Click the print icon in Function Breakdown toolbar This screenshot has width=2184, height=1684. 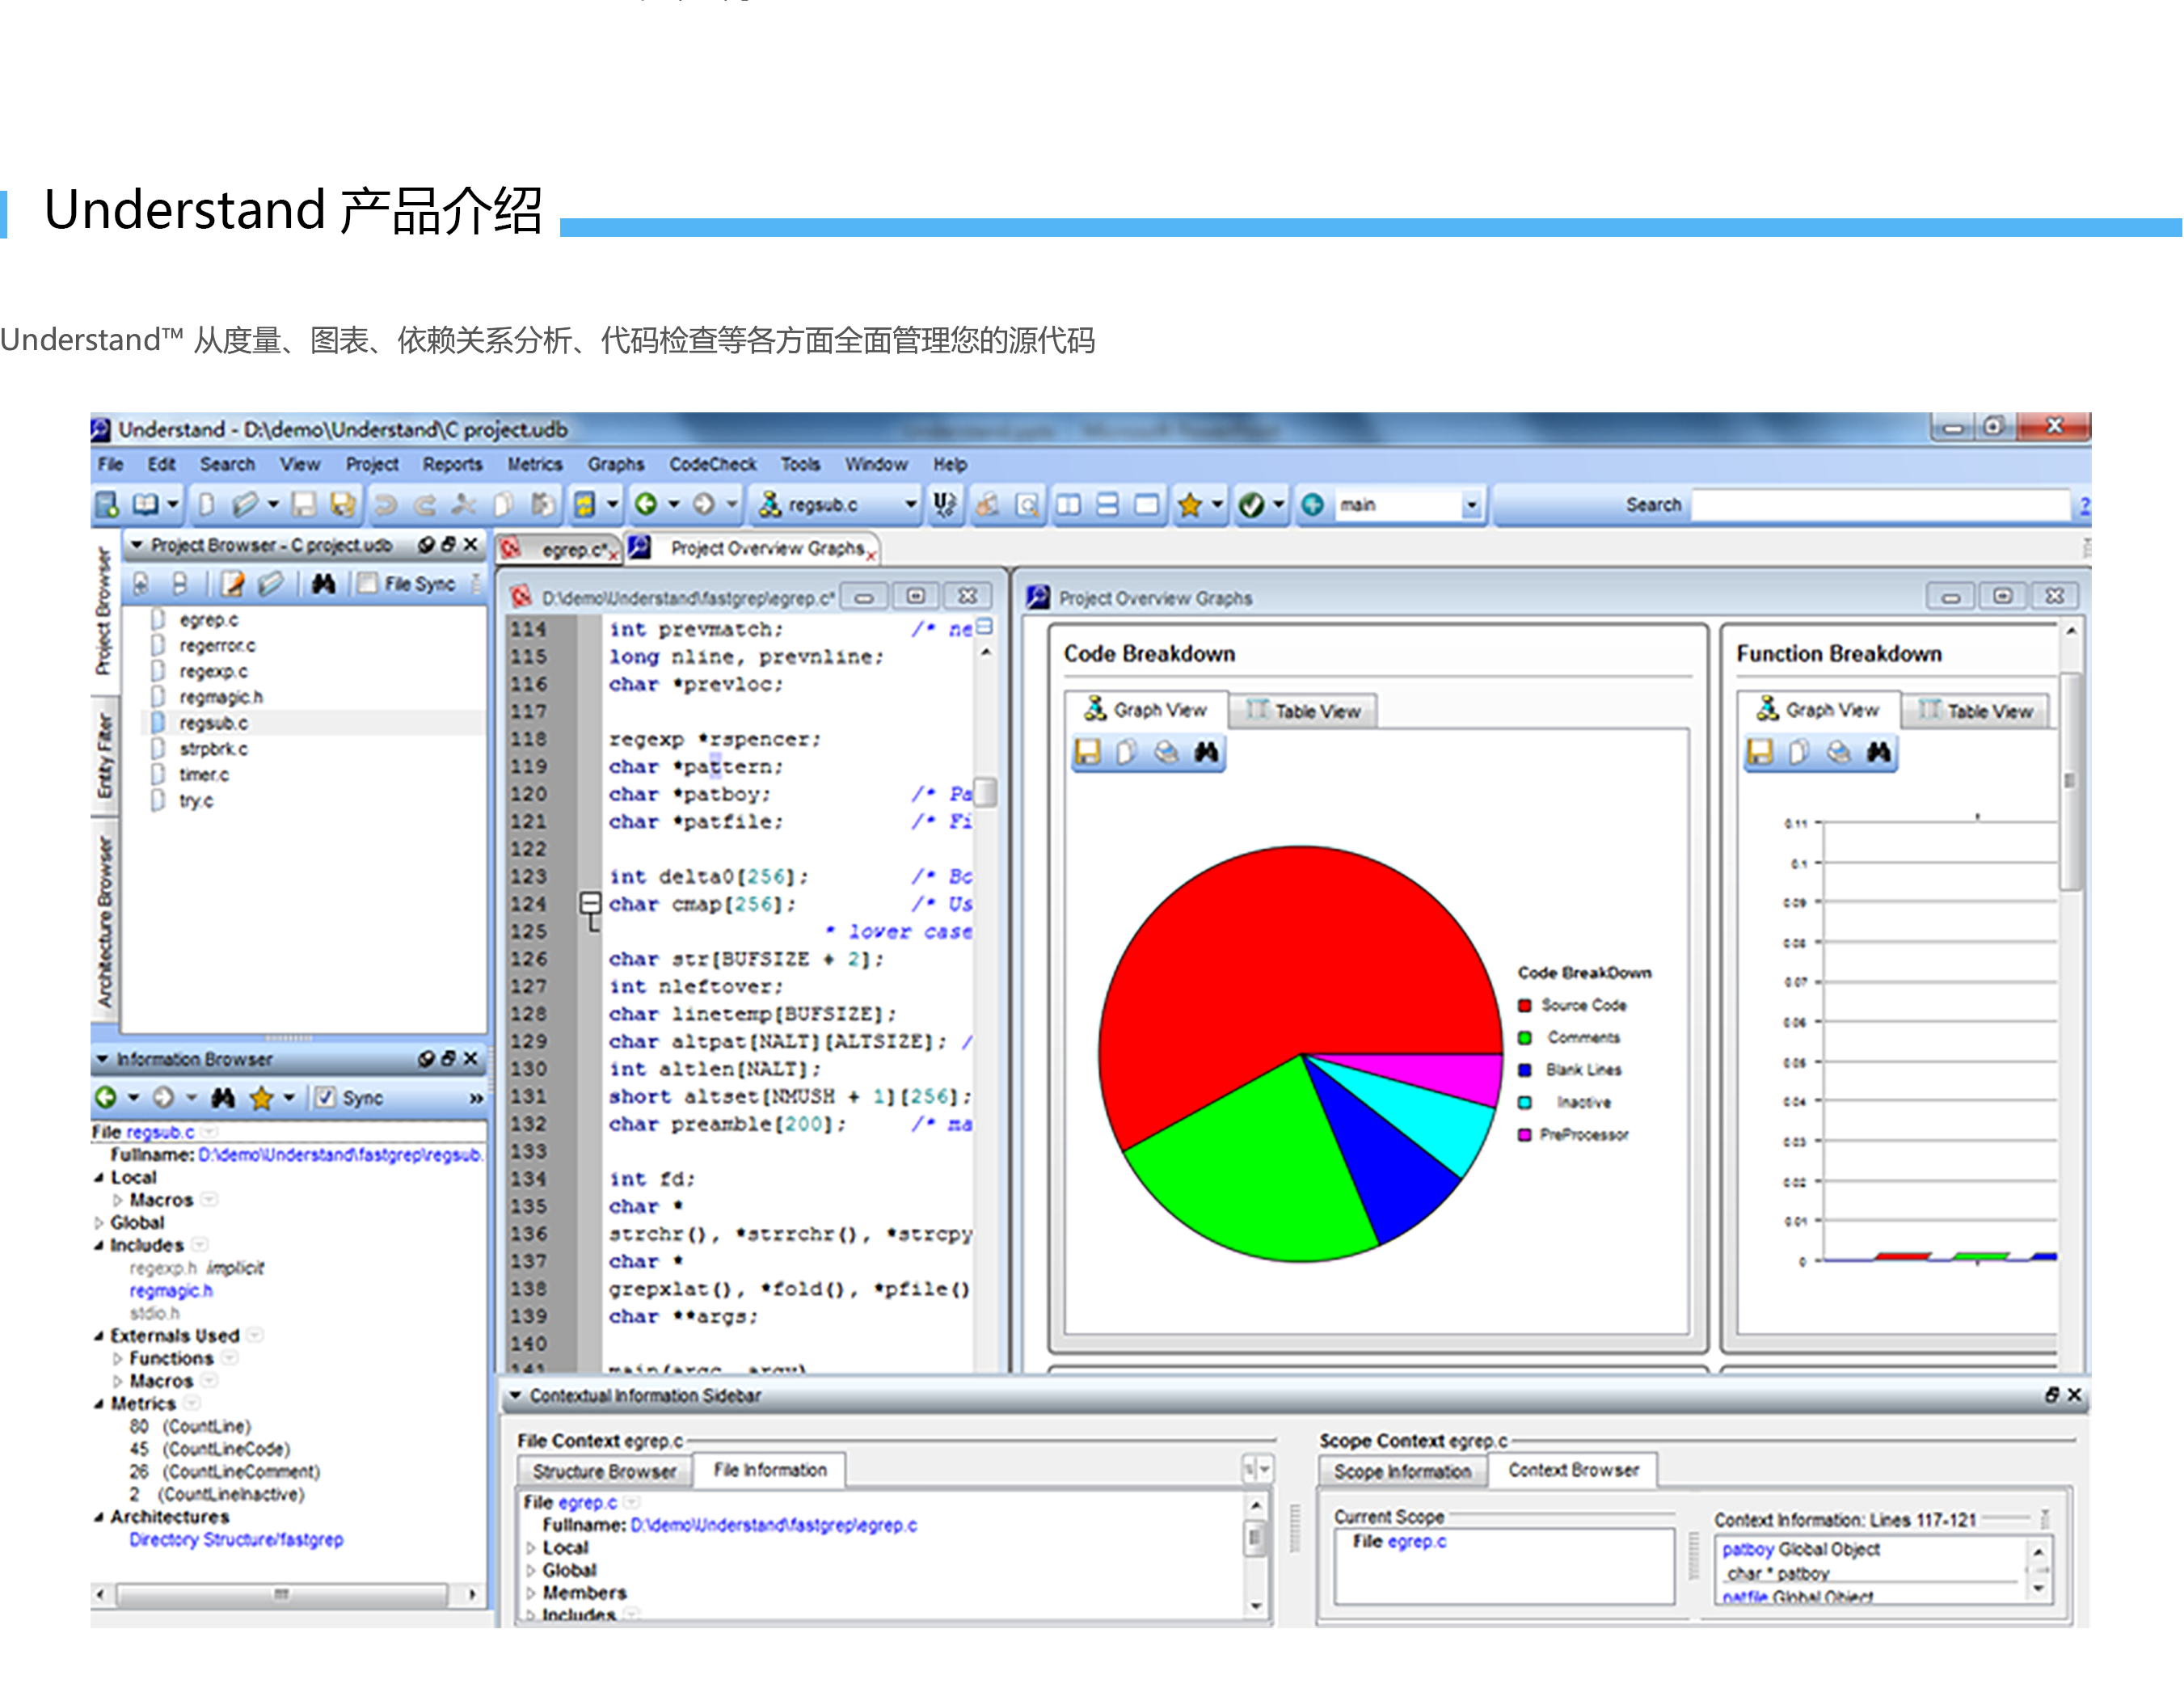pyautogui.click(x=1838, y=751)
